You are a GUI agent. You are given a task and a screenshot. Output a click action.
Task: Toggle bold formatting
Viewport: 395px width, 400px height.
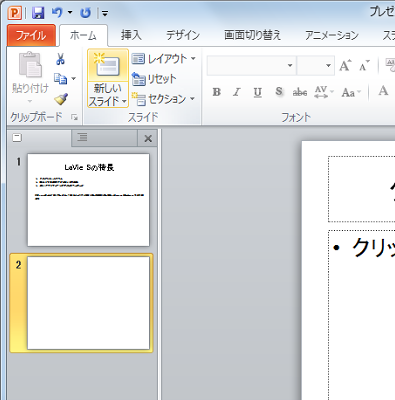click(217, 92)
